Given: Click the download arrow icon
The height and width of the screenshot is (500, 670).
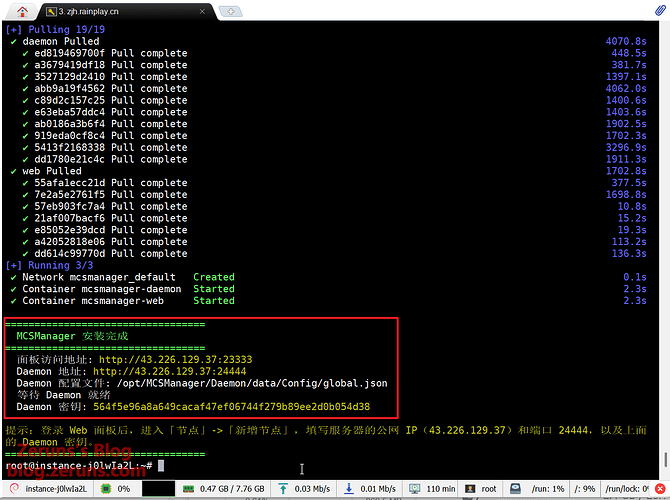Looking at the screenshot, I should click(x=349, y=488).
